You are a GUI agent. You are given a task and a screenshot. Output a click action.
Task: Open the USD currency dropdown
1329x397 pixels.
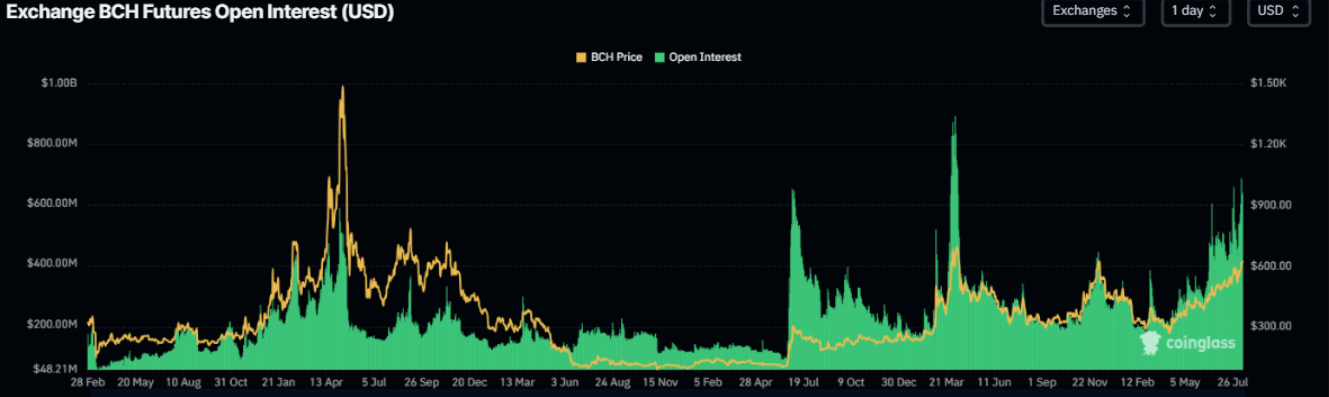pos(1279,11)
